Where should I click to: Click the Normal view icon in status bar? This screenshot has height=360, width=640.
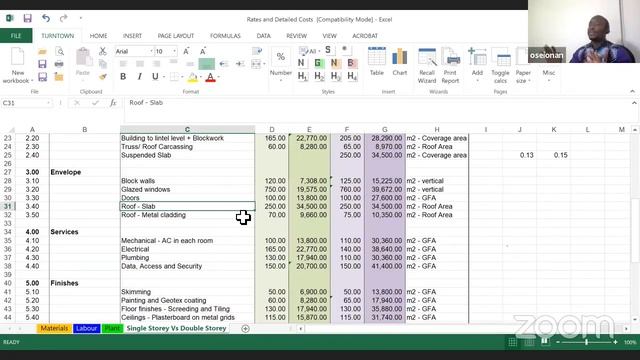(512, 342)
